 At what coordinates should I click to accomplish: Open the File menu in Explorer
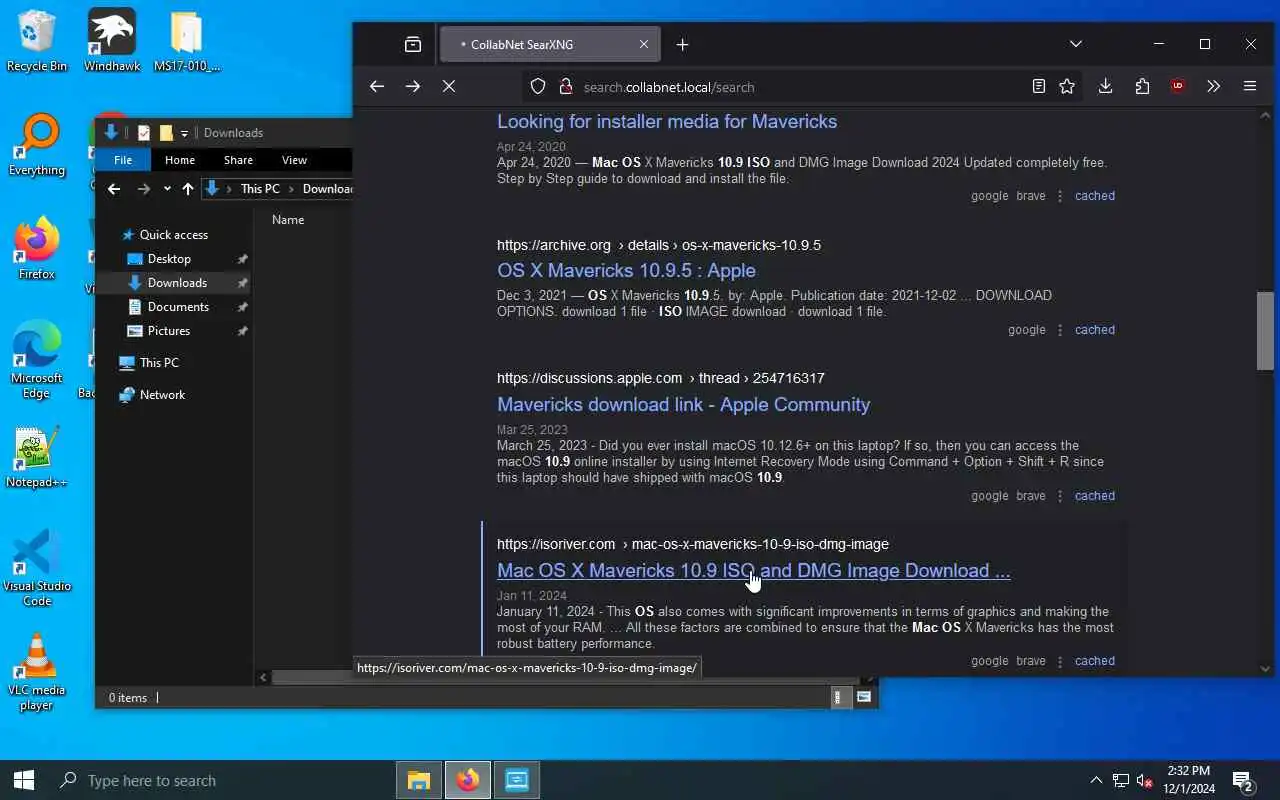coord(123,160)
